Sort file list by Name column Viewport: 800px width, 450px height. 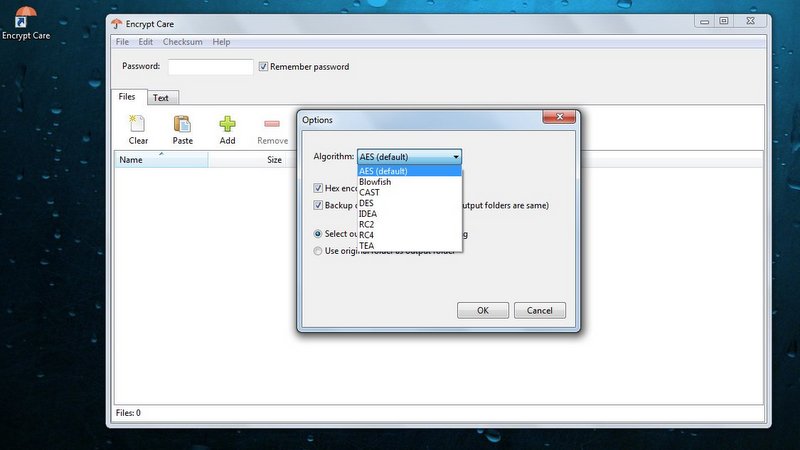point(161,160)
